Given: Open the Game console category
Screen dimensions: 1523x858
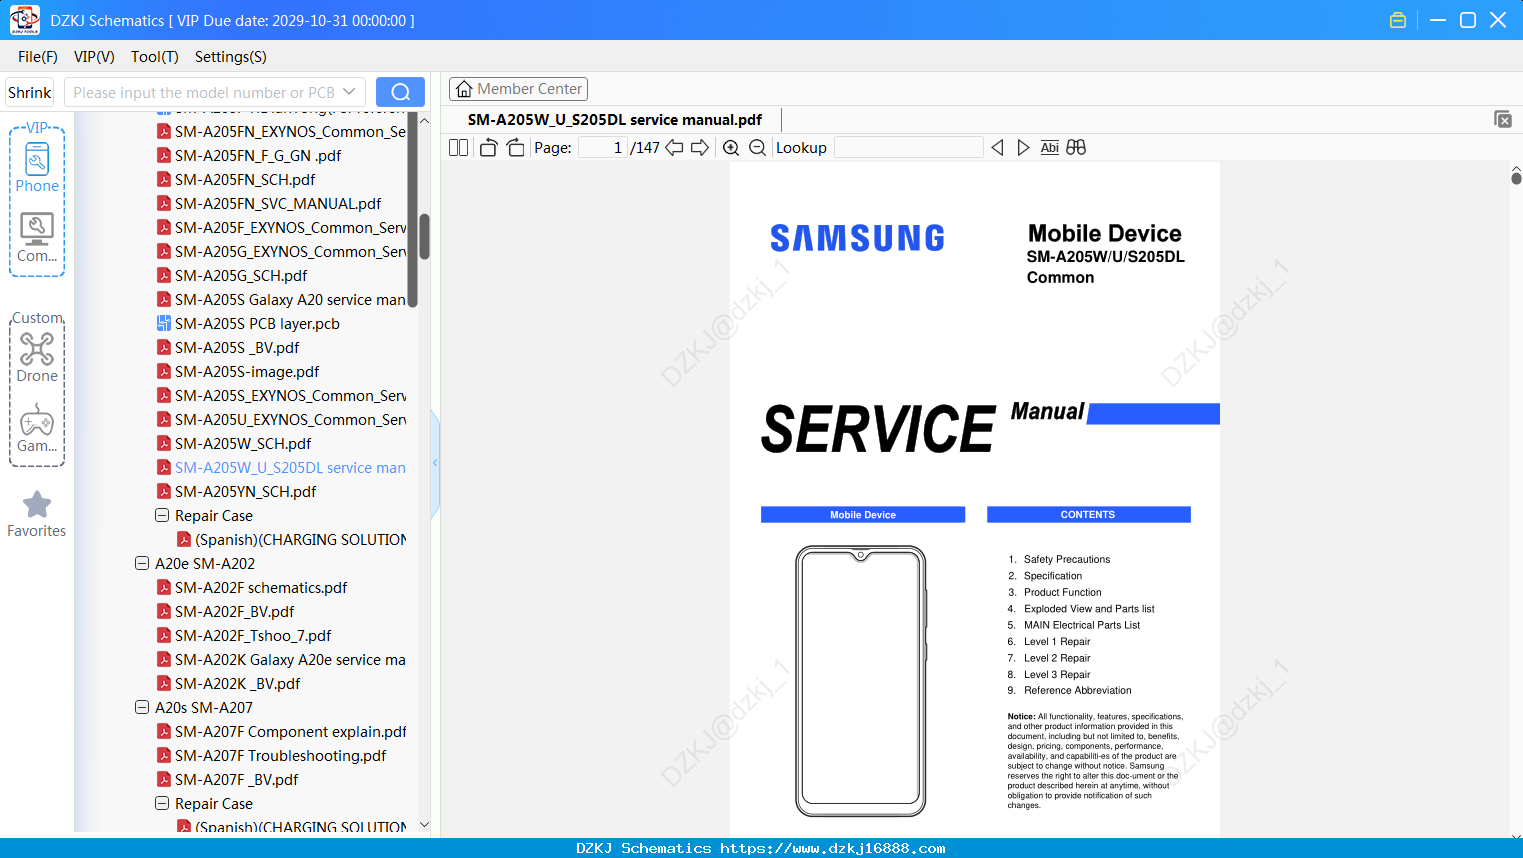Looking at the screenshot, I should (37, 428).
